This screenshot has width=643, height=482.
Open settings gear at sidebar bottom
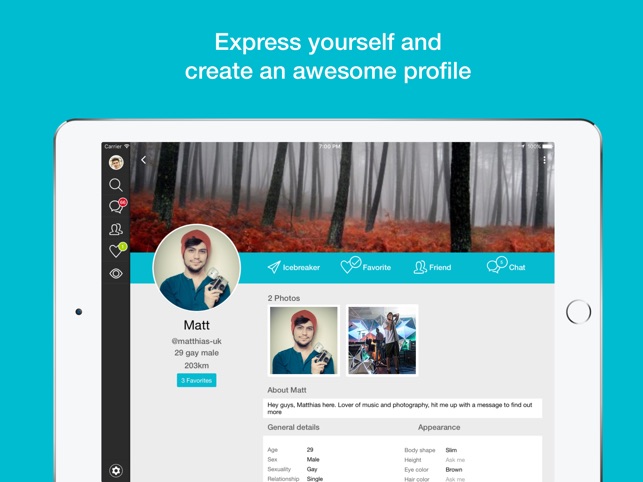tap(116, 471)
